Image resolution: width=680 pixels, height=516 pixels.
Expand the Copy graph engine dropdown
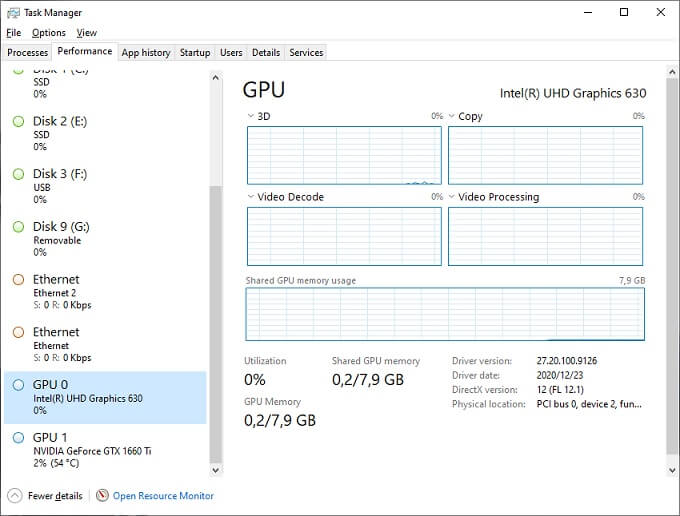(452, 117)
